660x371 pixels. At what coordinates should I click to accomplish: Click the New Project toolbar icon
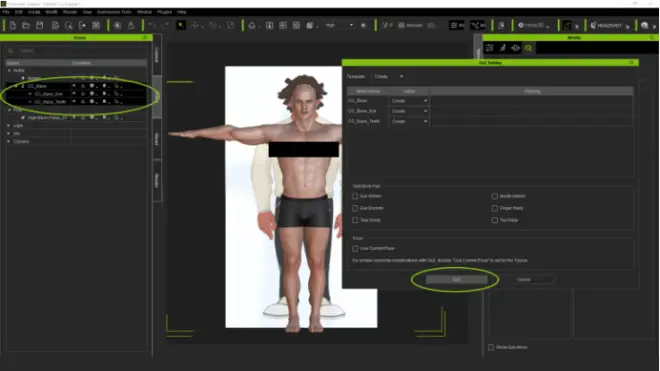tap(13, 26)
